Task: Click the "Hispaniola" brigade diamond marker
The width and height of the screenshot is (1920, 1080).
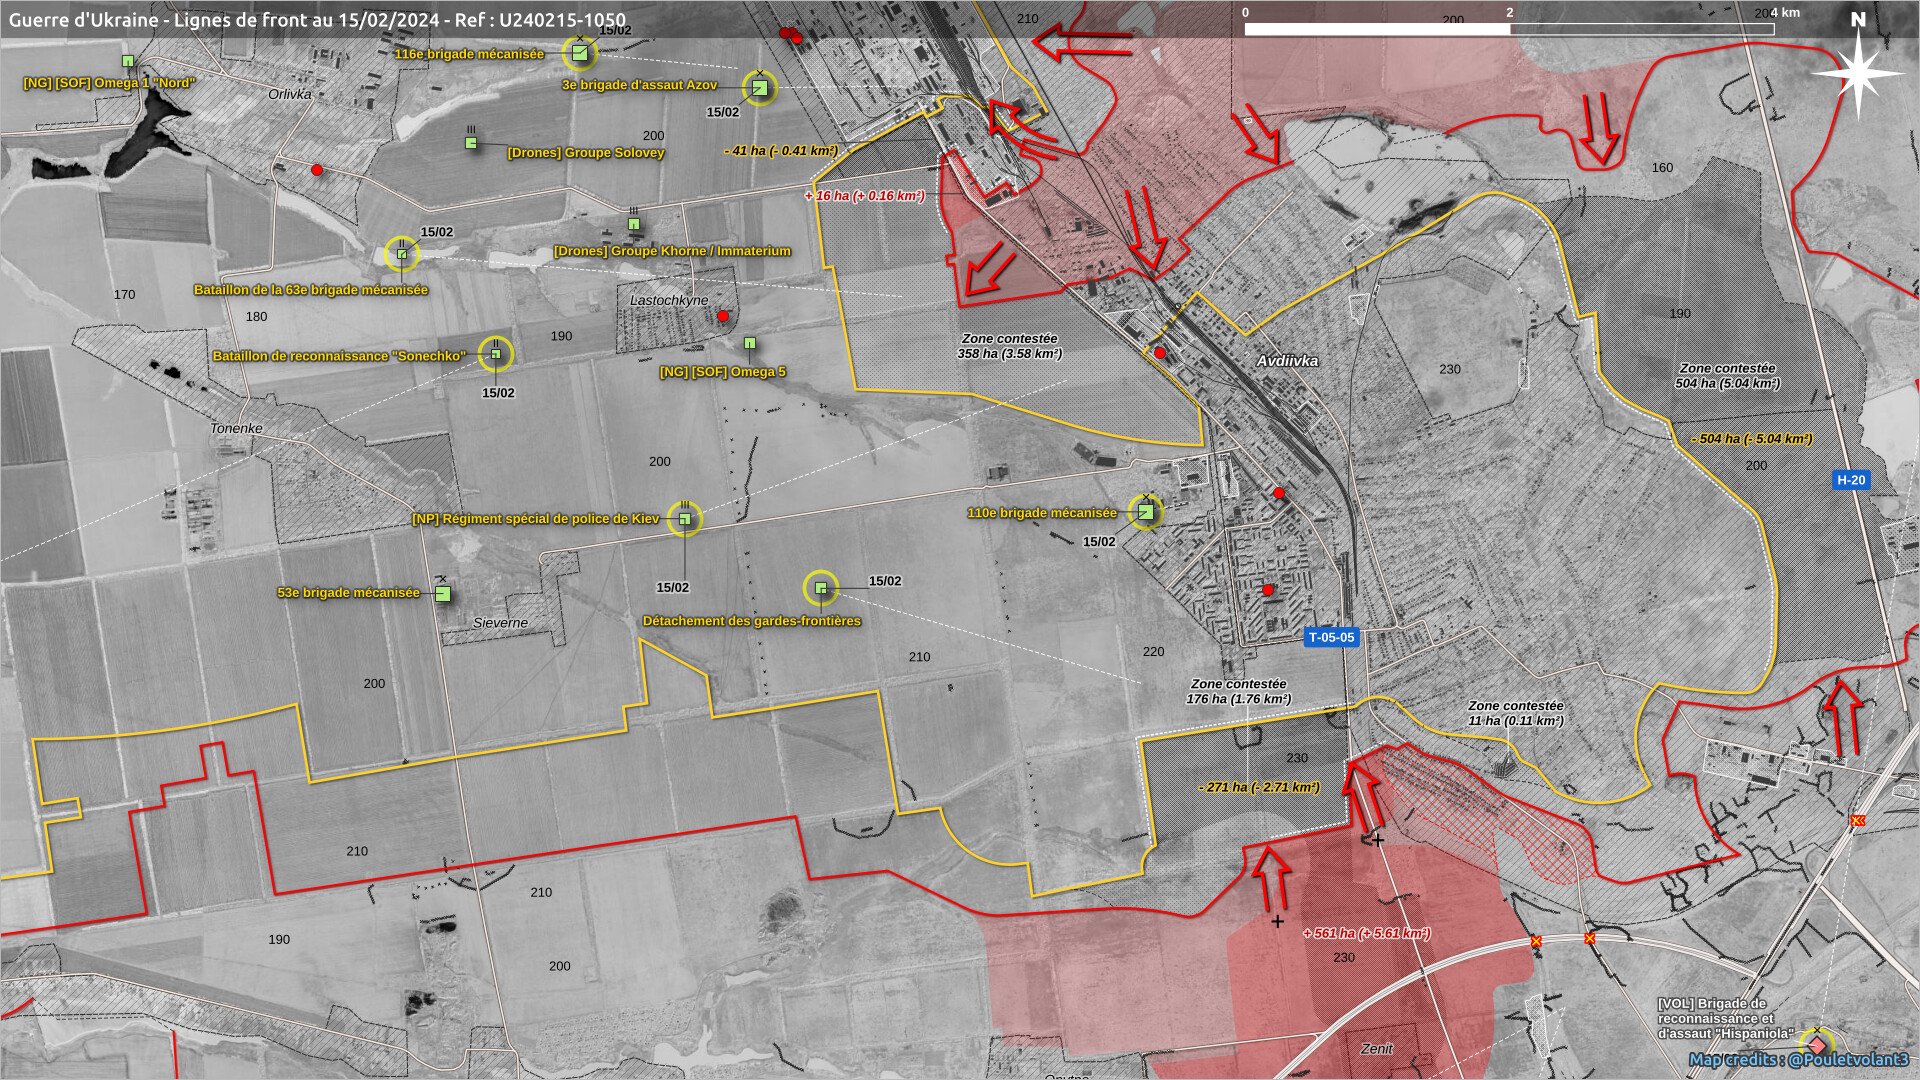Action: pos(1817,1044)
